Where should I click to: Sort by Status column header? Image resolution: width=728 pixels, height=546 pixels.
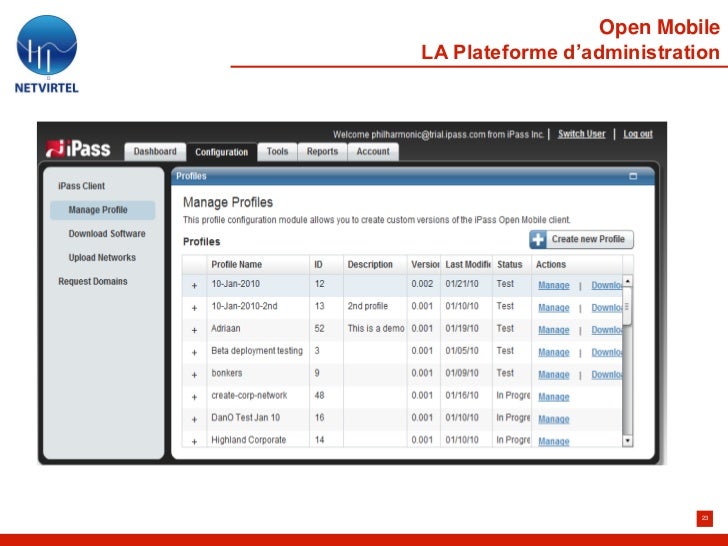(512, 265)
